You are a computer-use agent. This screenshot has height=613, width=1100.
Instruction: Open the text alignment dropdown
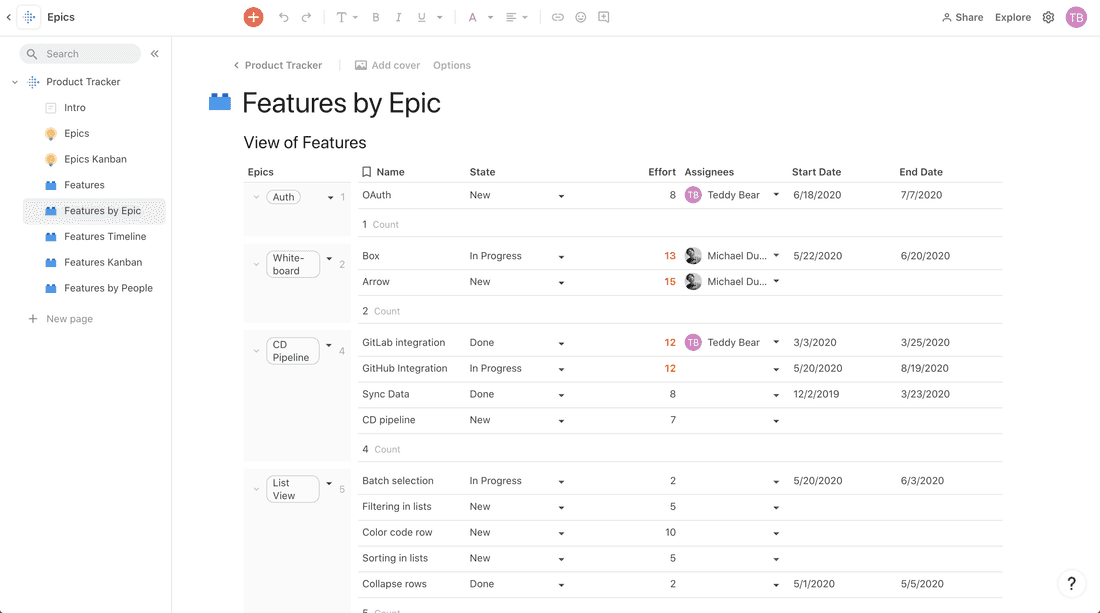coord(517,17)
